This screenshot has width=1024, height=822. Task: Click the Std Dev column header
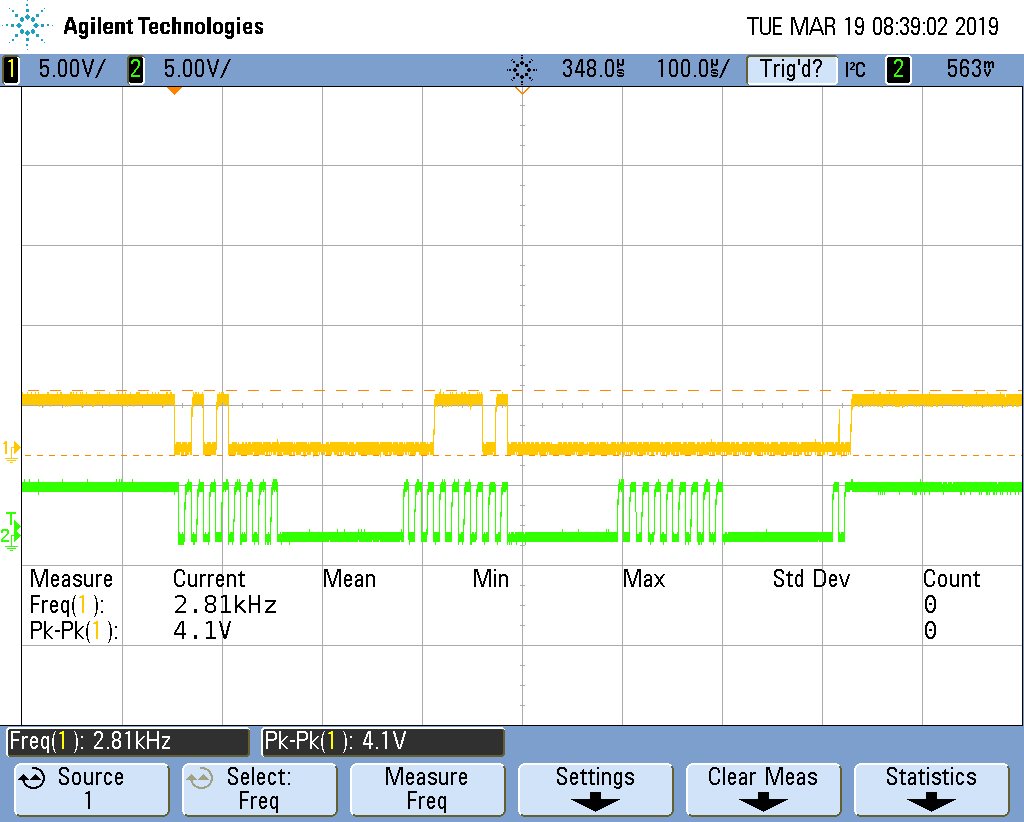click(811, 579)
